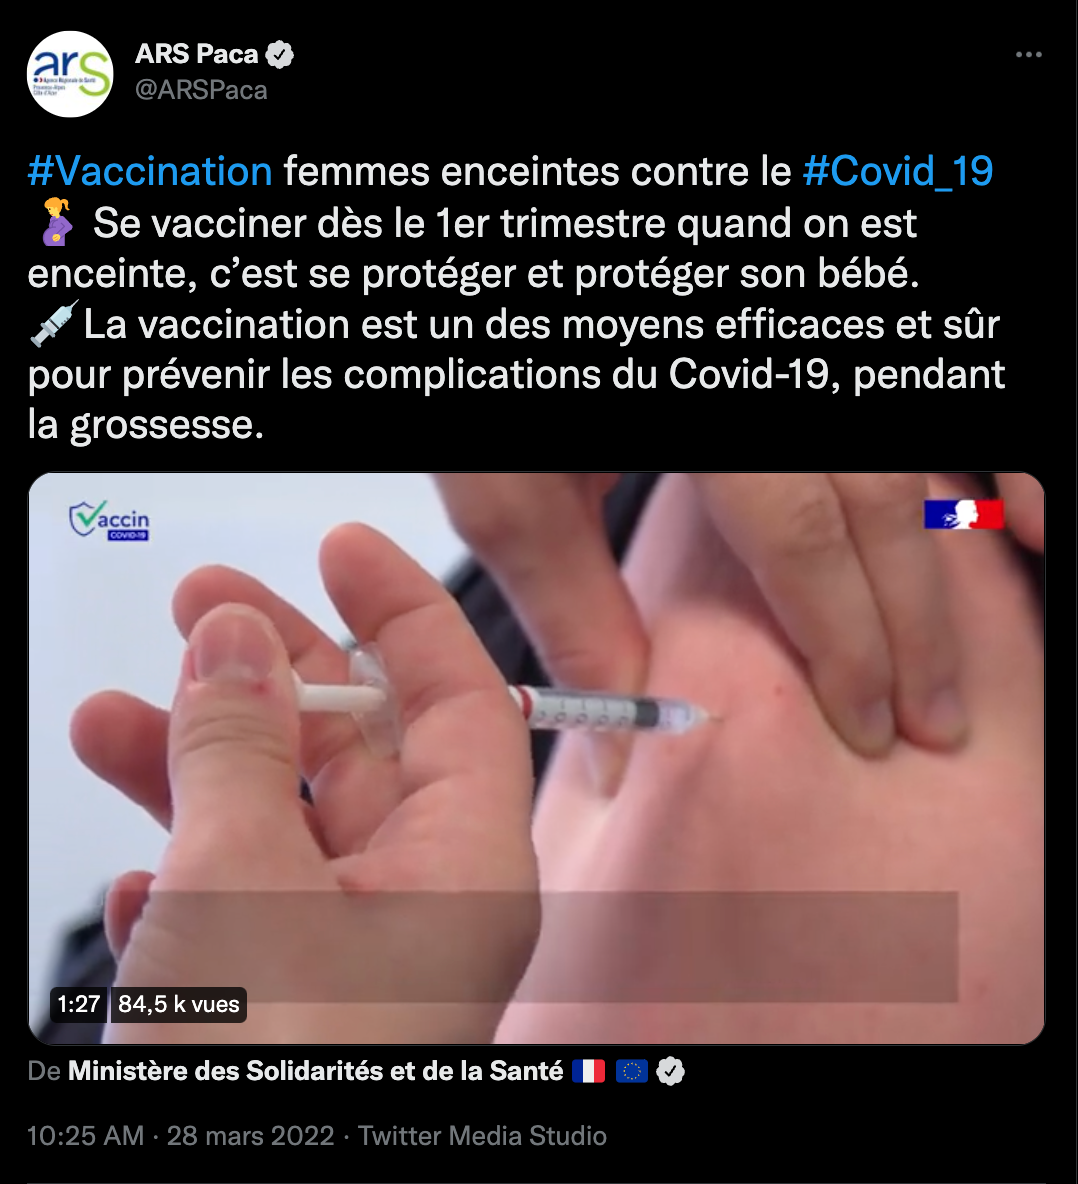Click the Ministère verified checkmark badge

670,1071
